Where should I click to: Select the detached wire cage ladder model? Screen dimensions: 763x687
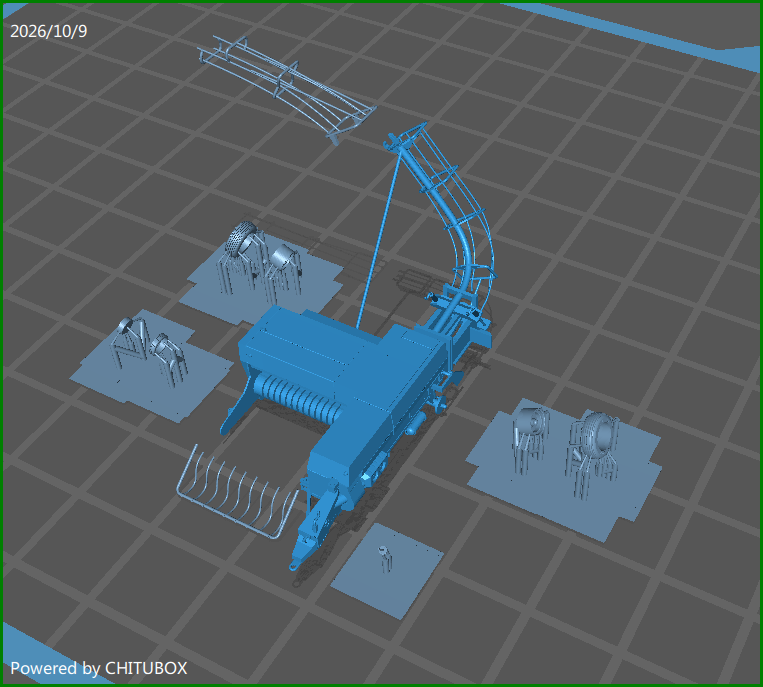point(286,89)
